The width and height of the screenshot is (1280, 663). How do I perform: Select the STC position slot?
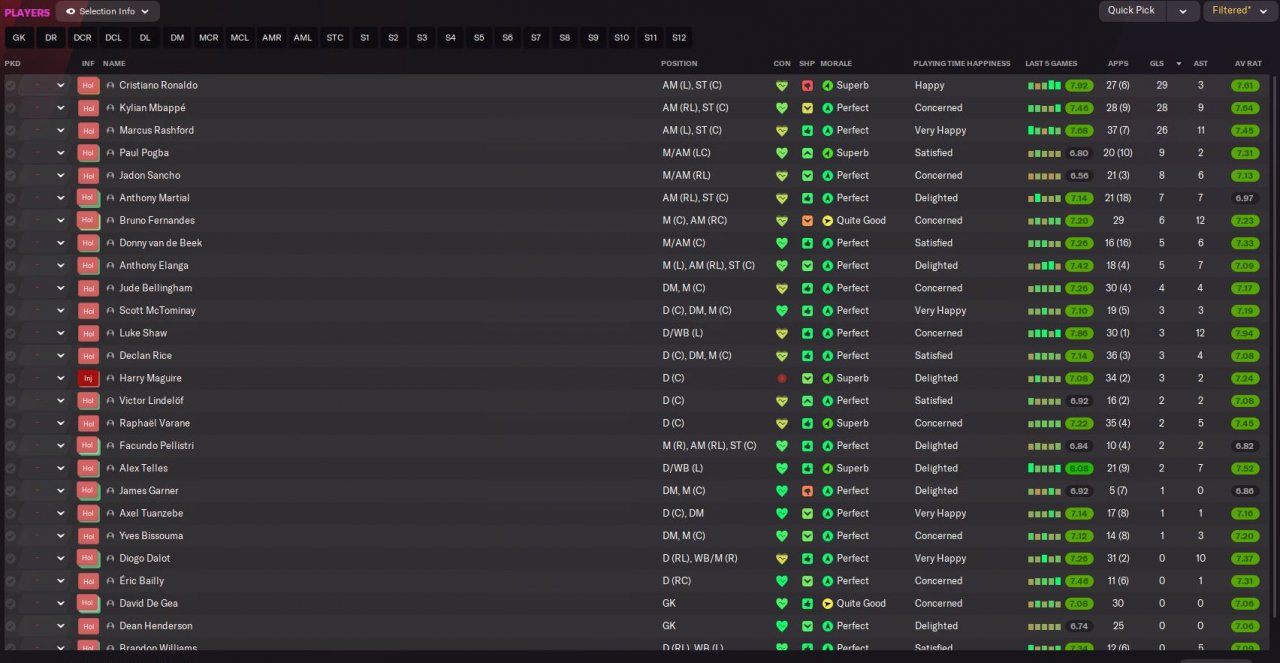335,38
